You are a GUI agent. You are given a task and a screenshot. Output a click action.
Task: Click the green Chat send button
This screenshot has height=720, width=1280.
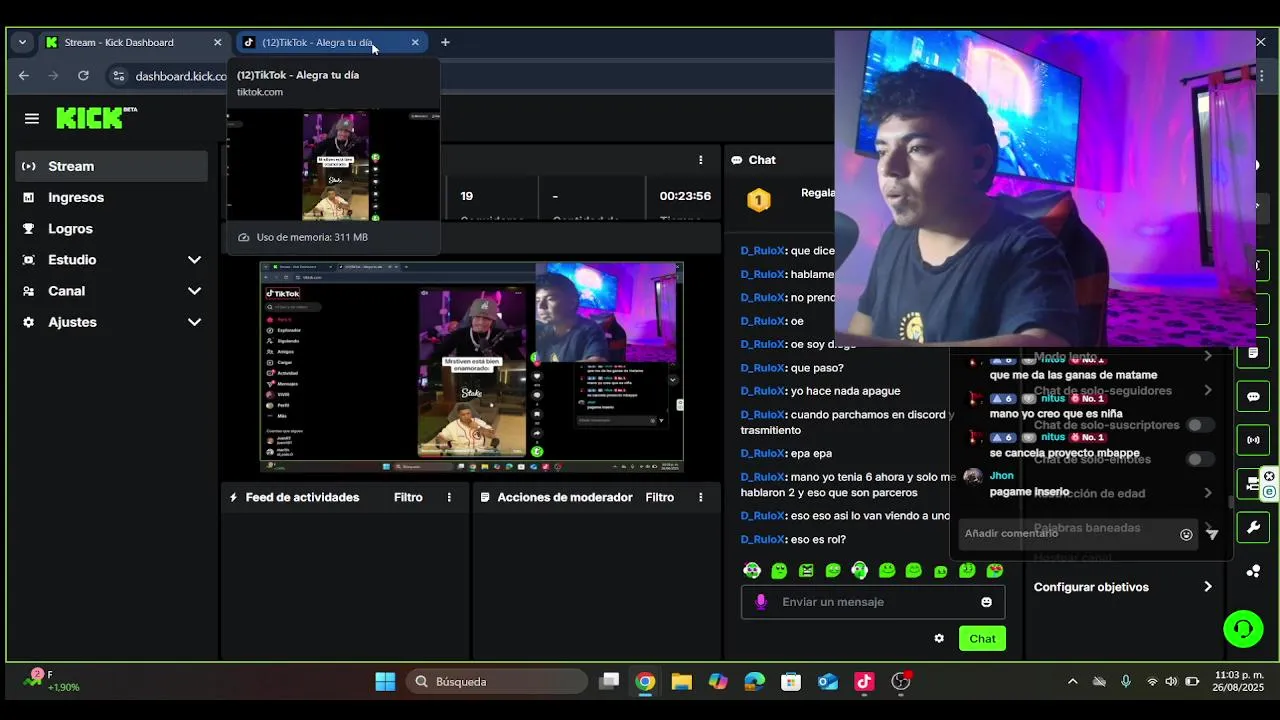pos(982,638)
